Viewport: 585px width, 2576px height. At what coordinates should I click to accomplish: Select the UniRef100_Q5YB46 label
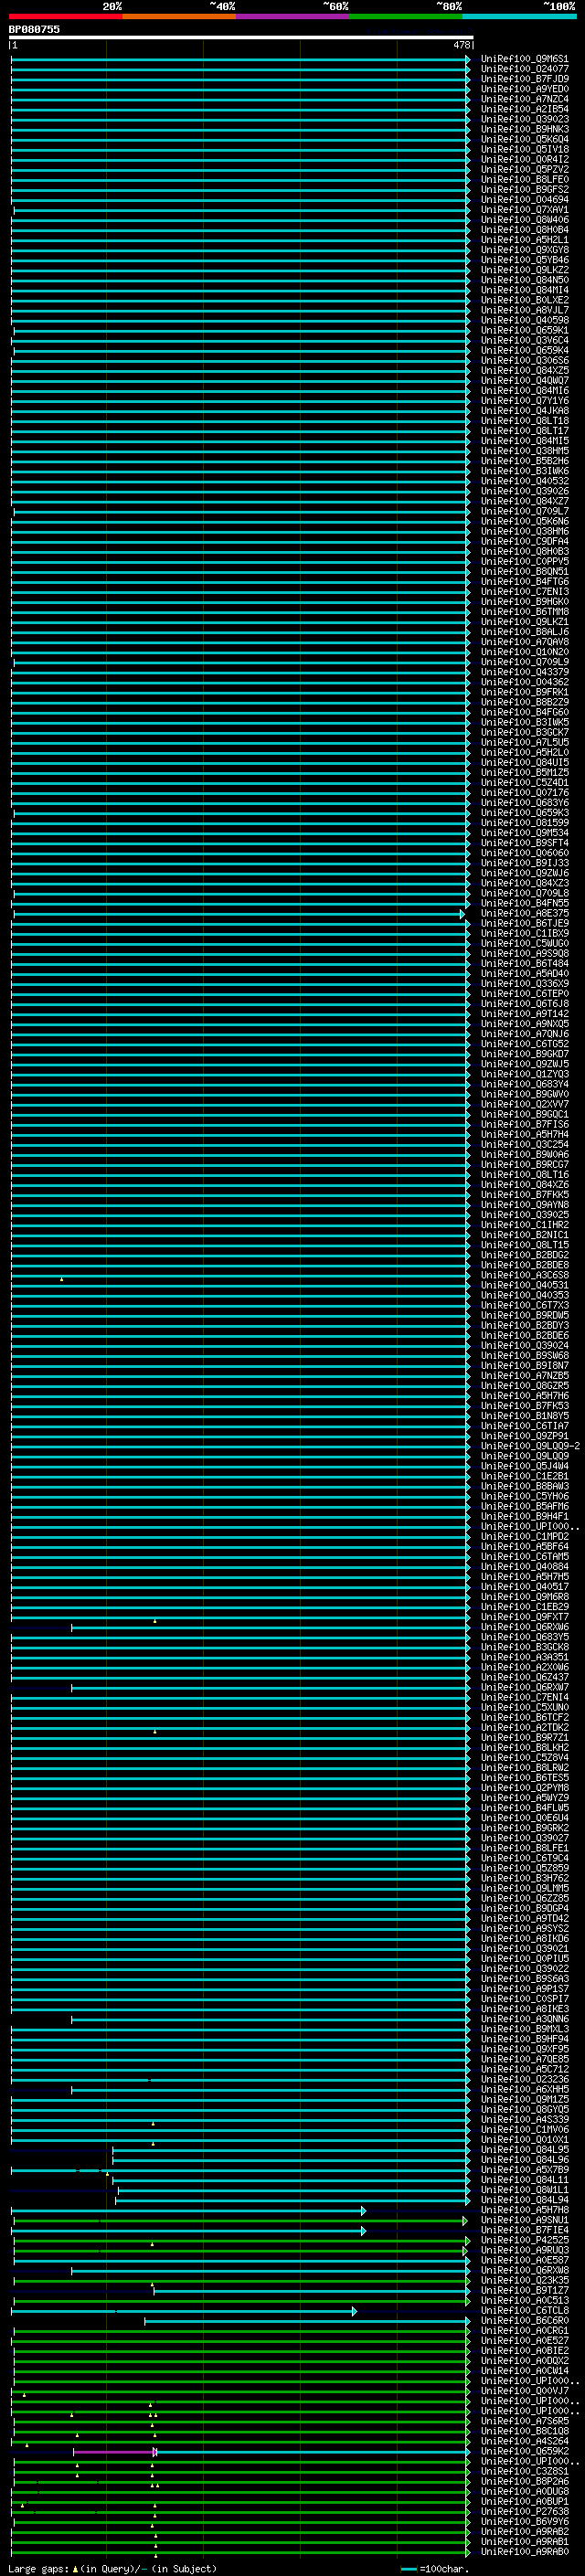tap(525, 260)
